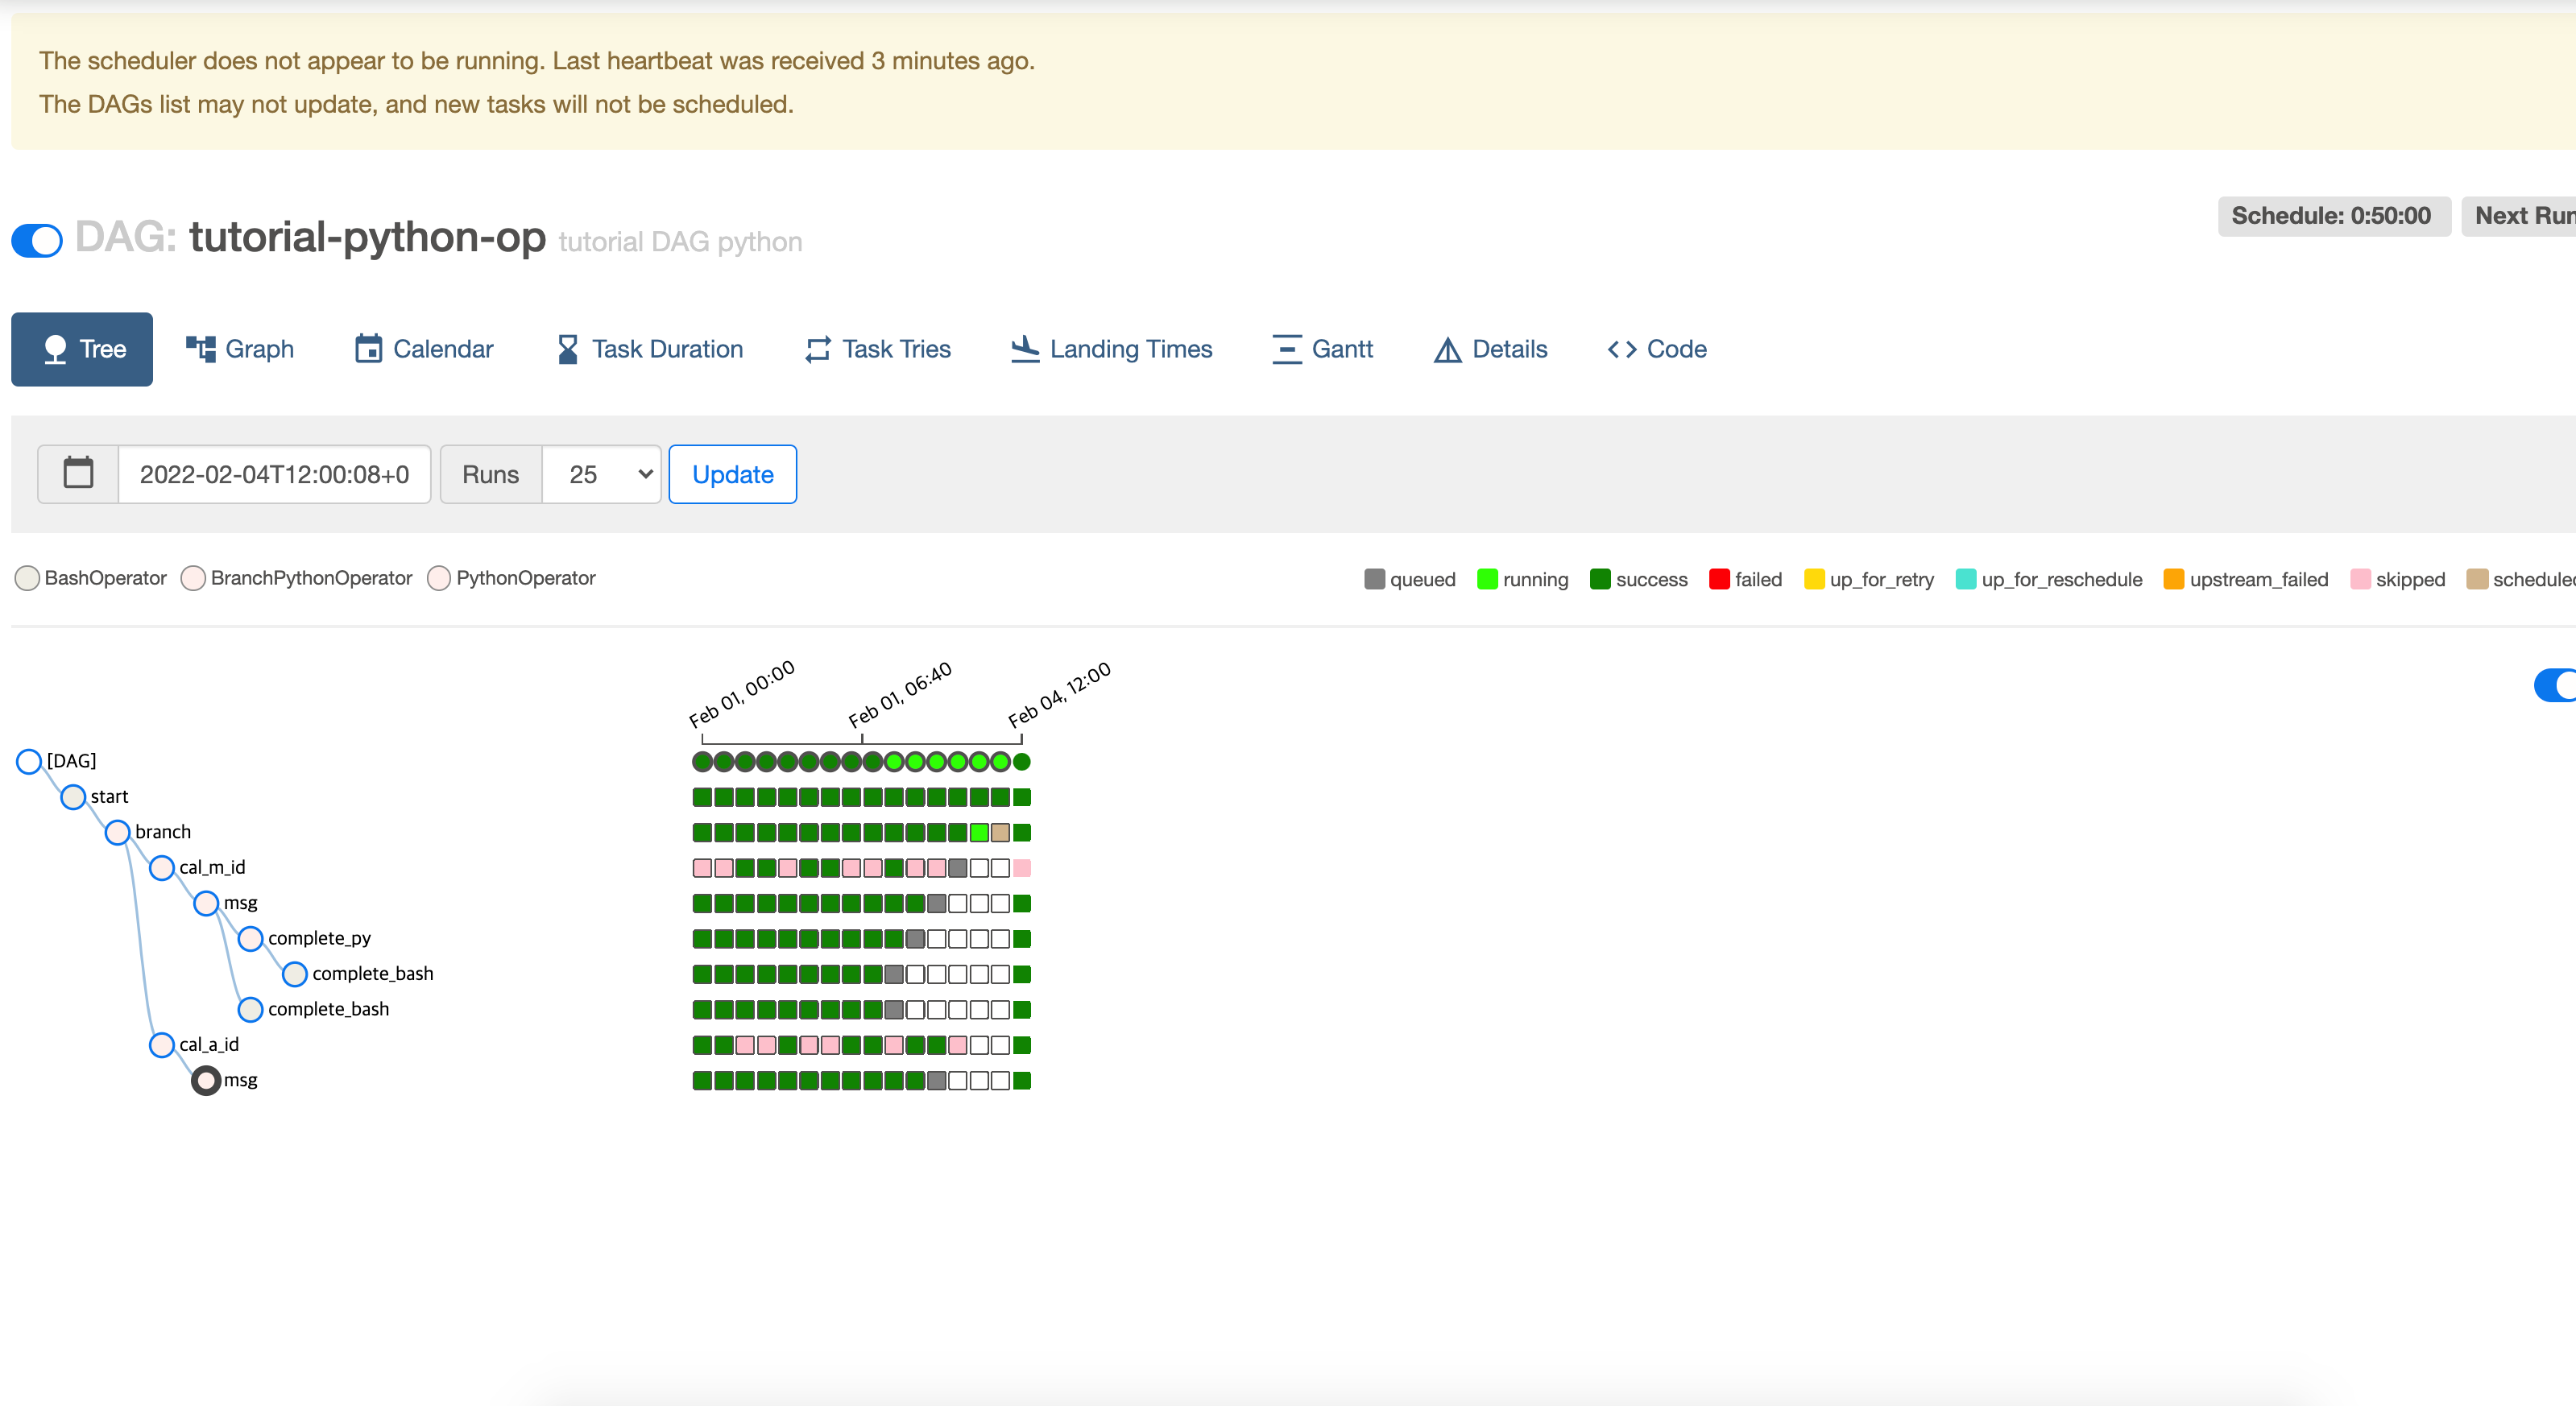
Task: Collapse the cal_m_id tree node
Action: coord(162,867)
